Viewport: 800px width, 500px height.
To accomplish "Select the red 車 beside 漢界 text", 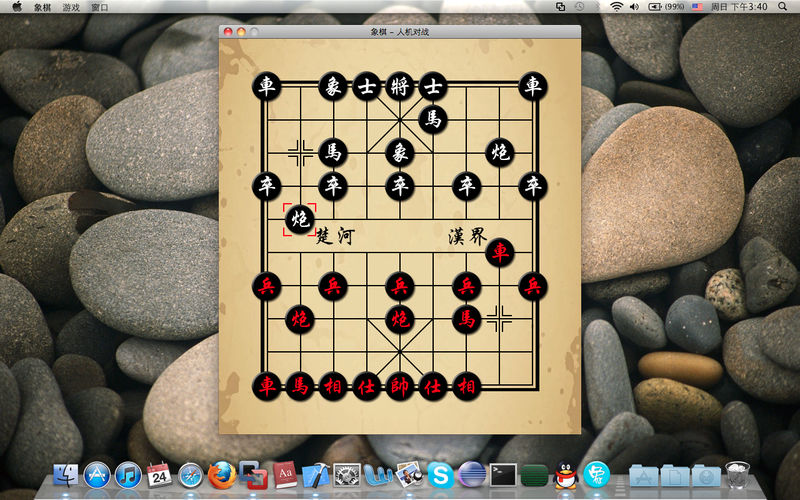I will pyautogui.click(x=499, y=252).
